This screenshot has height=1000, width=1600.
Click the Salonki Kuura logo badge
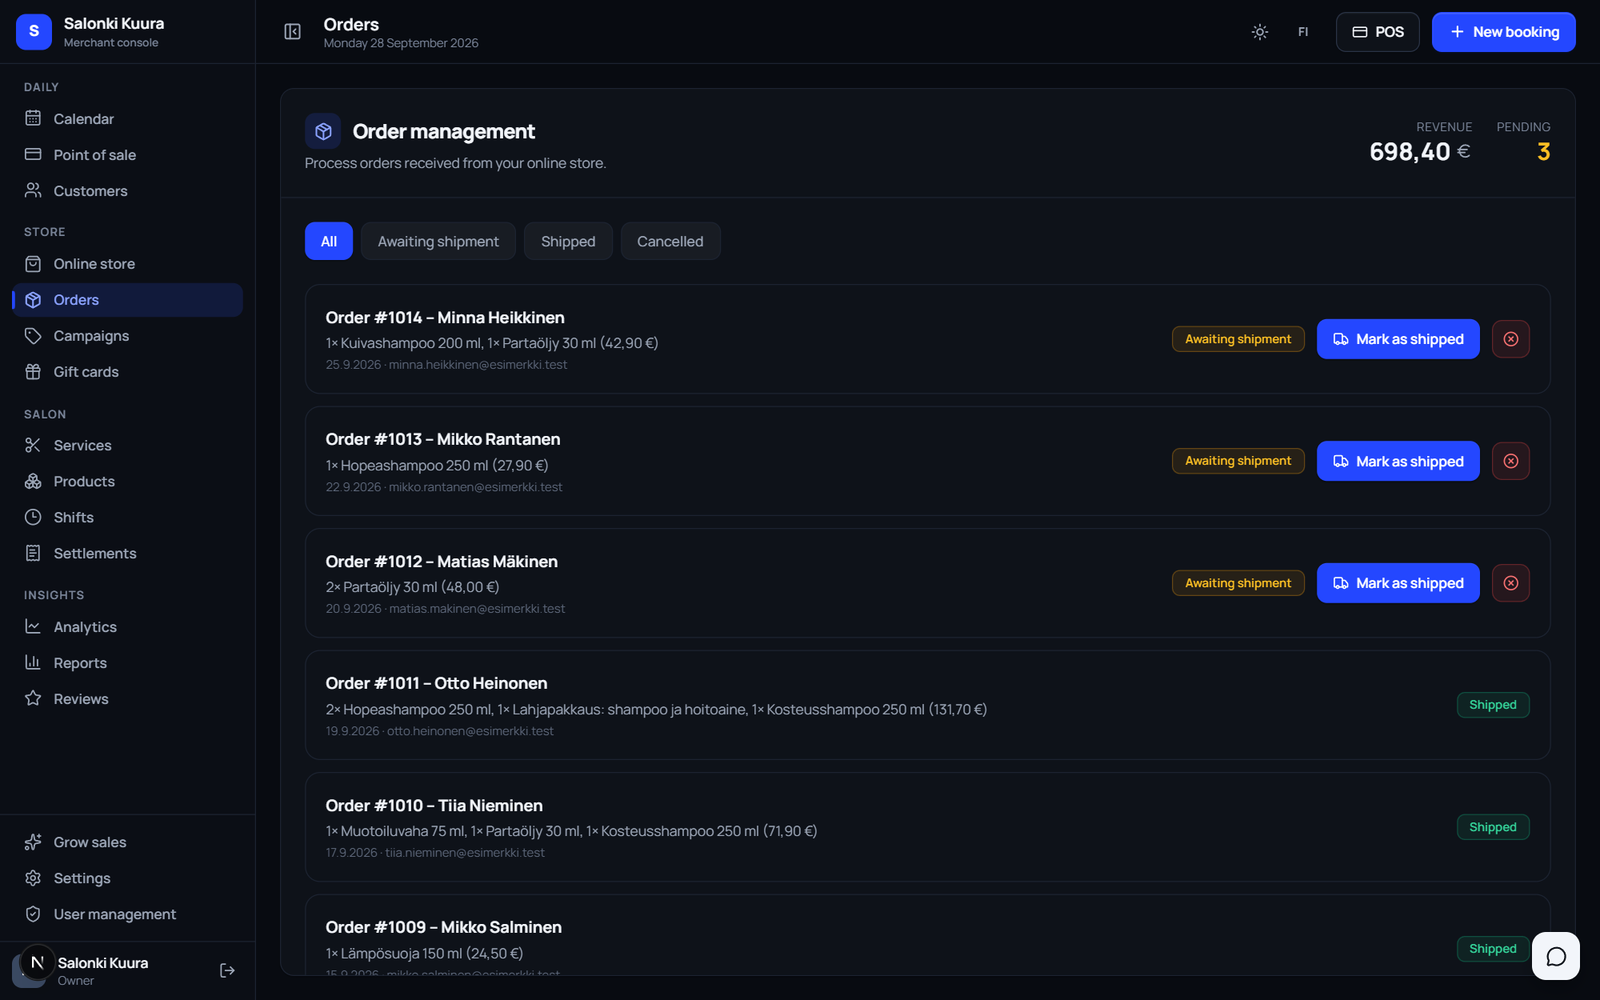34,32
